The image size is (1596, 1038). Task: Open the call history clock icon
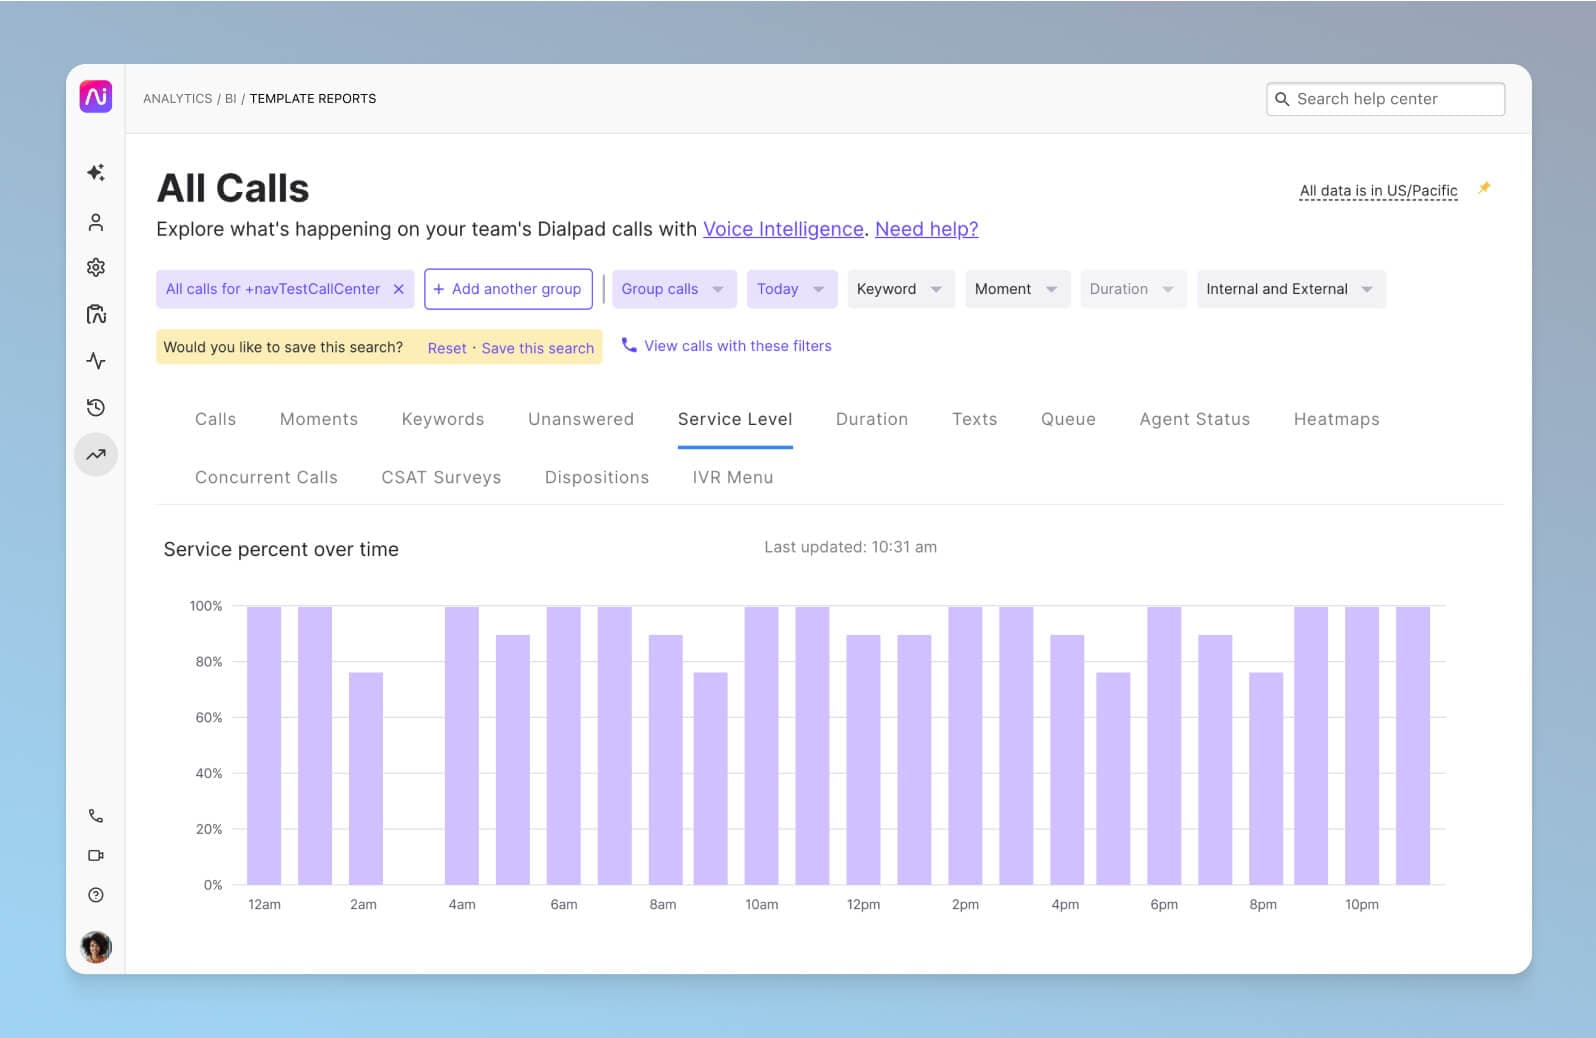point(96,407)
